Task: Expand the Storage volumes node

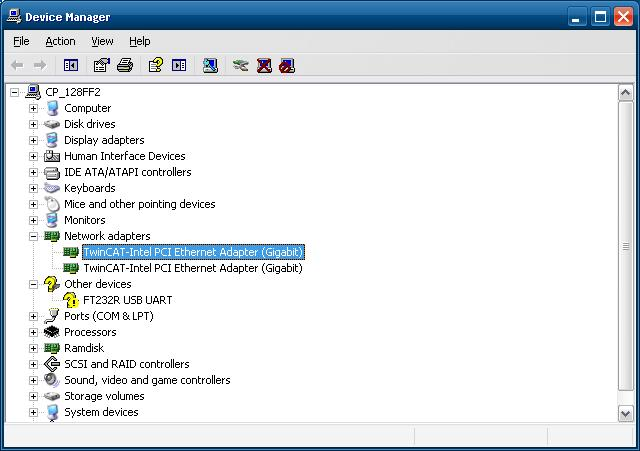Action: pyautogui.click(x=33, y=396)
